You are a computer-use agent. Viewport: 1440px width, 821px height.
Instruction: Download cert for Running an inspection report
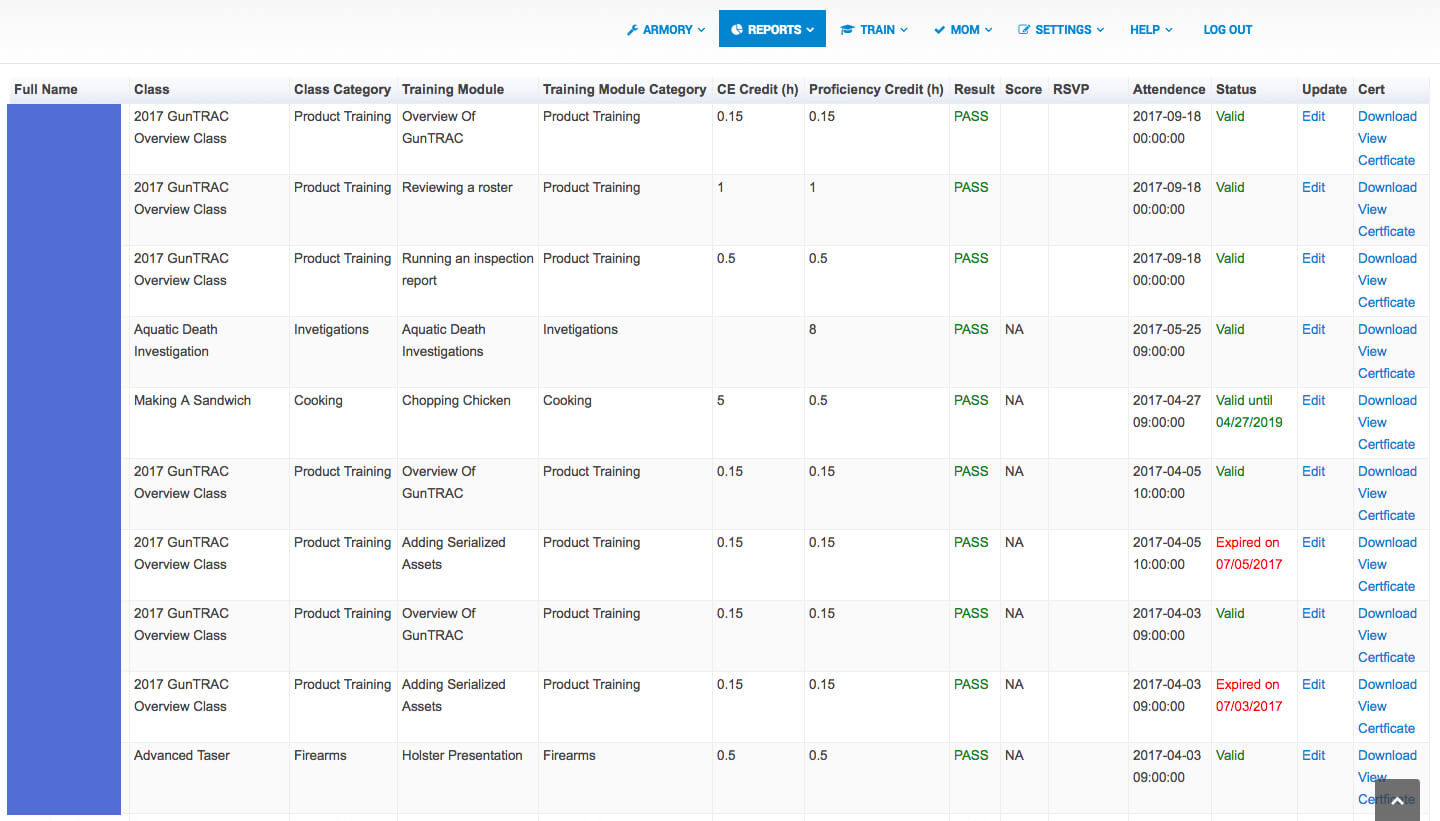pos(1387,258)
